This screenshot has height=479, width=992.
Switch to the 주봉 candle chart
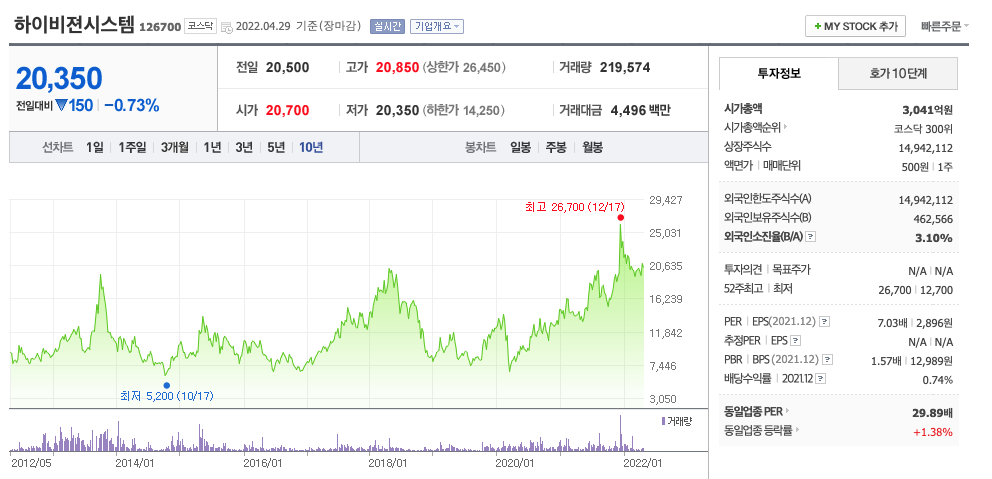[556, 148]
